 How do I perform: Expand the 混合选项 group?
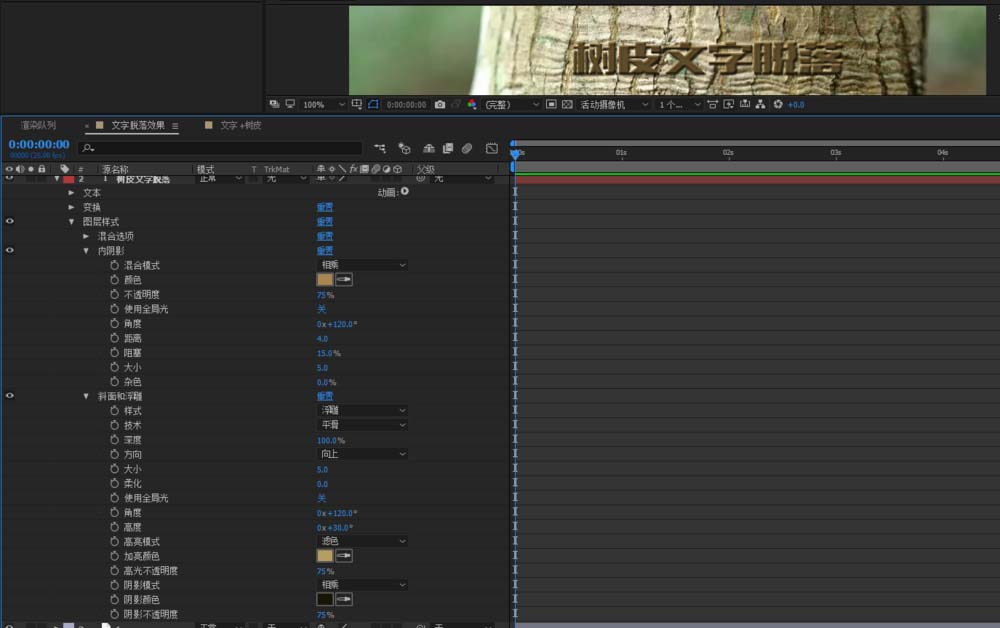click(85, 237)
